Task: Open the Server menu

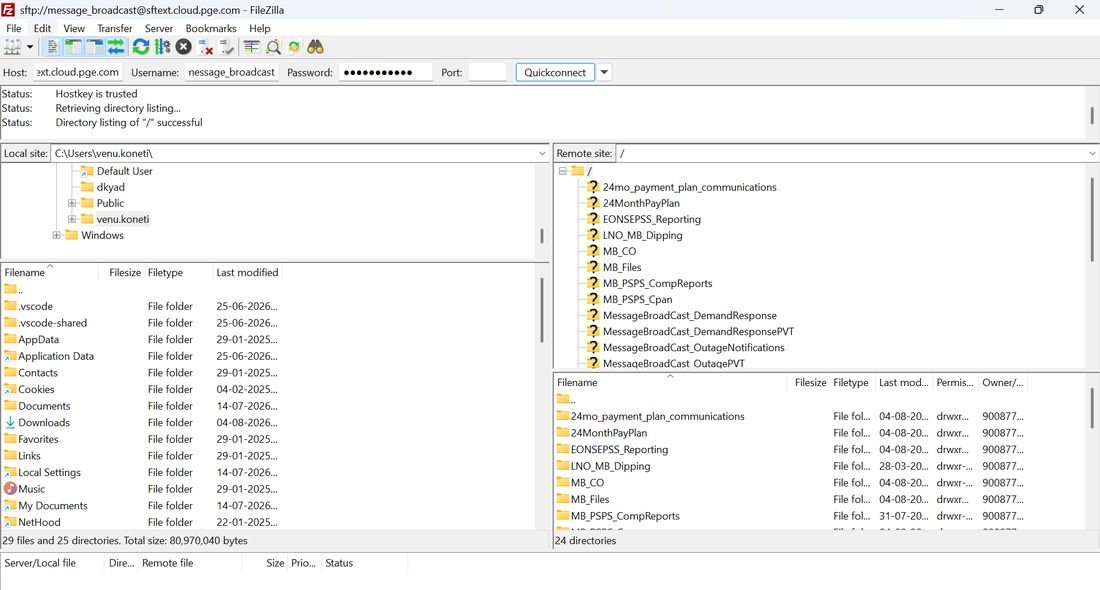Action: 159,28
